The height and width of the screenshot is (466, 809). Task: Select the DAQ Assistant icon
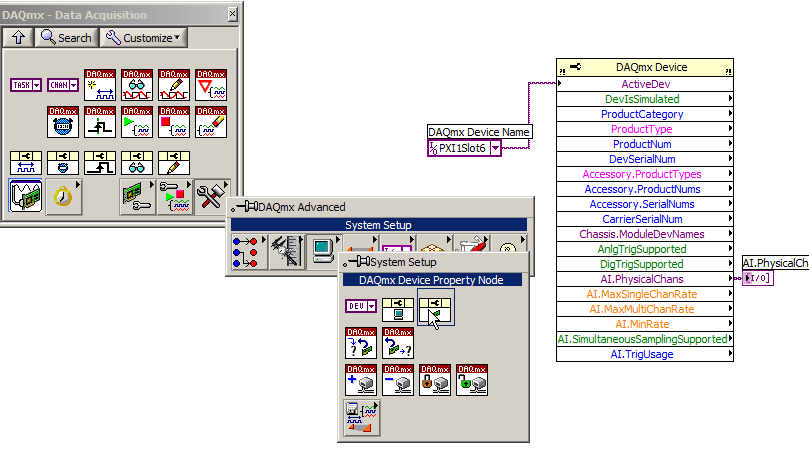26,196
